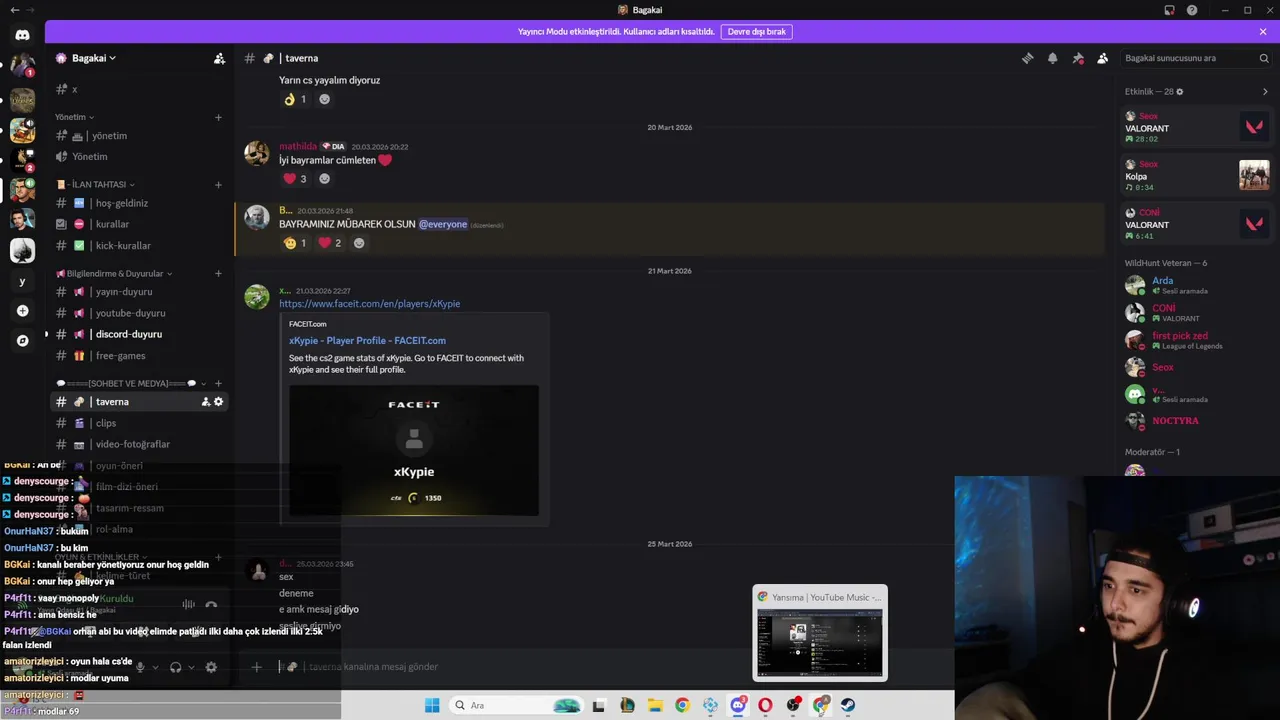Image resolution: width=1280 pixels, height=720 pixels.
Task: Toggle heart reaction with count 3
Action: (295, 179)
